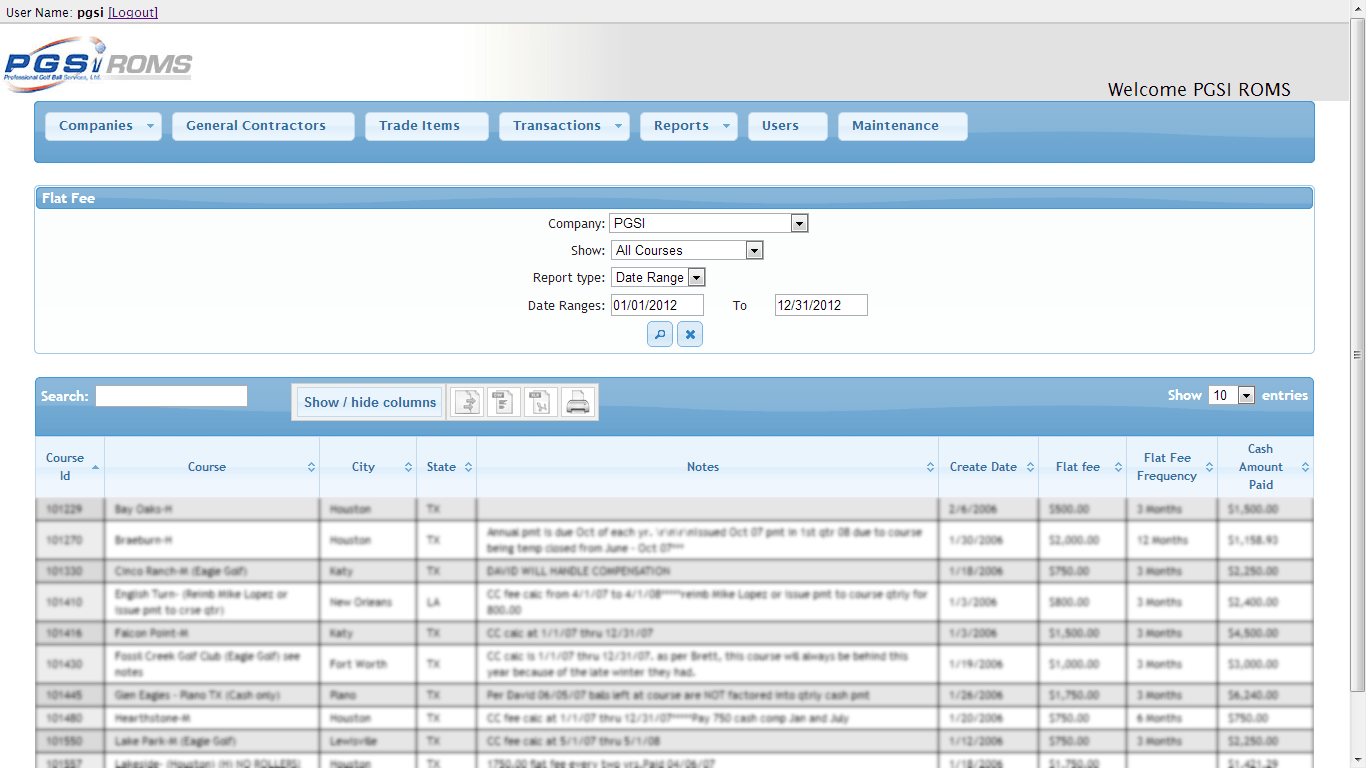Change the entries-per-page dropdown

(1231, 396)
